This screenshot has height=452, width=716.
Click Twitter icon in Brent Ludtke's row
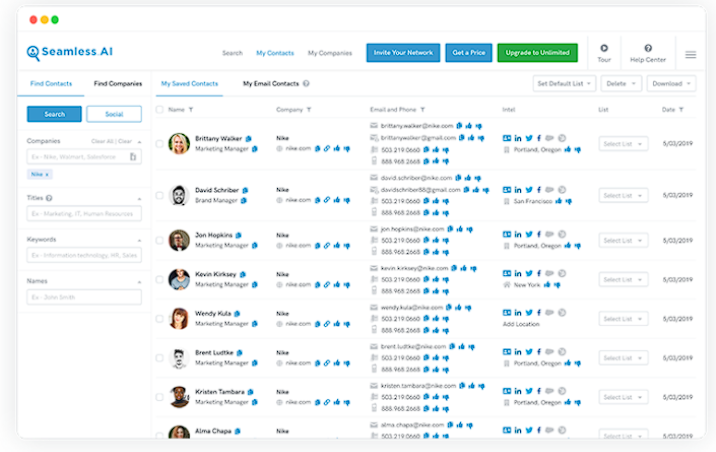pos(529,352)
